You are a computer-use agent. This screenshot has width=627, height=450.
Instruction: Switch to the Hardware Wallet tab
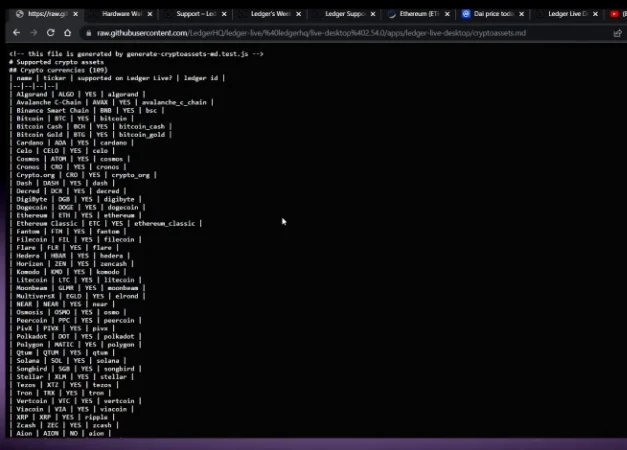(x=122, y=14)
